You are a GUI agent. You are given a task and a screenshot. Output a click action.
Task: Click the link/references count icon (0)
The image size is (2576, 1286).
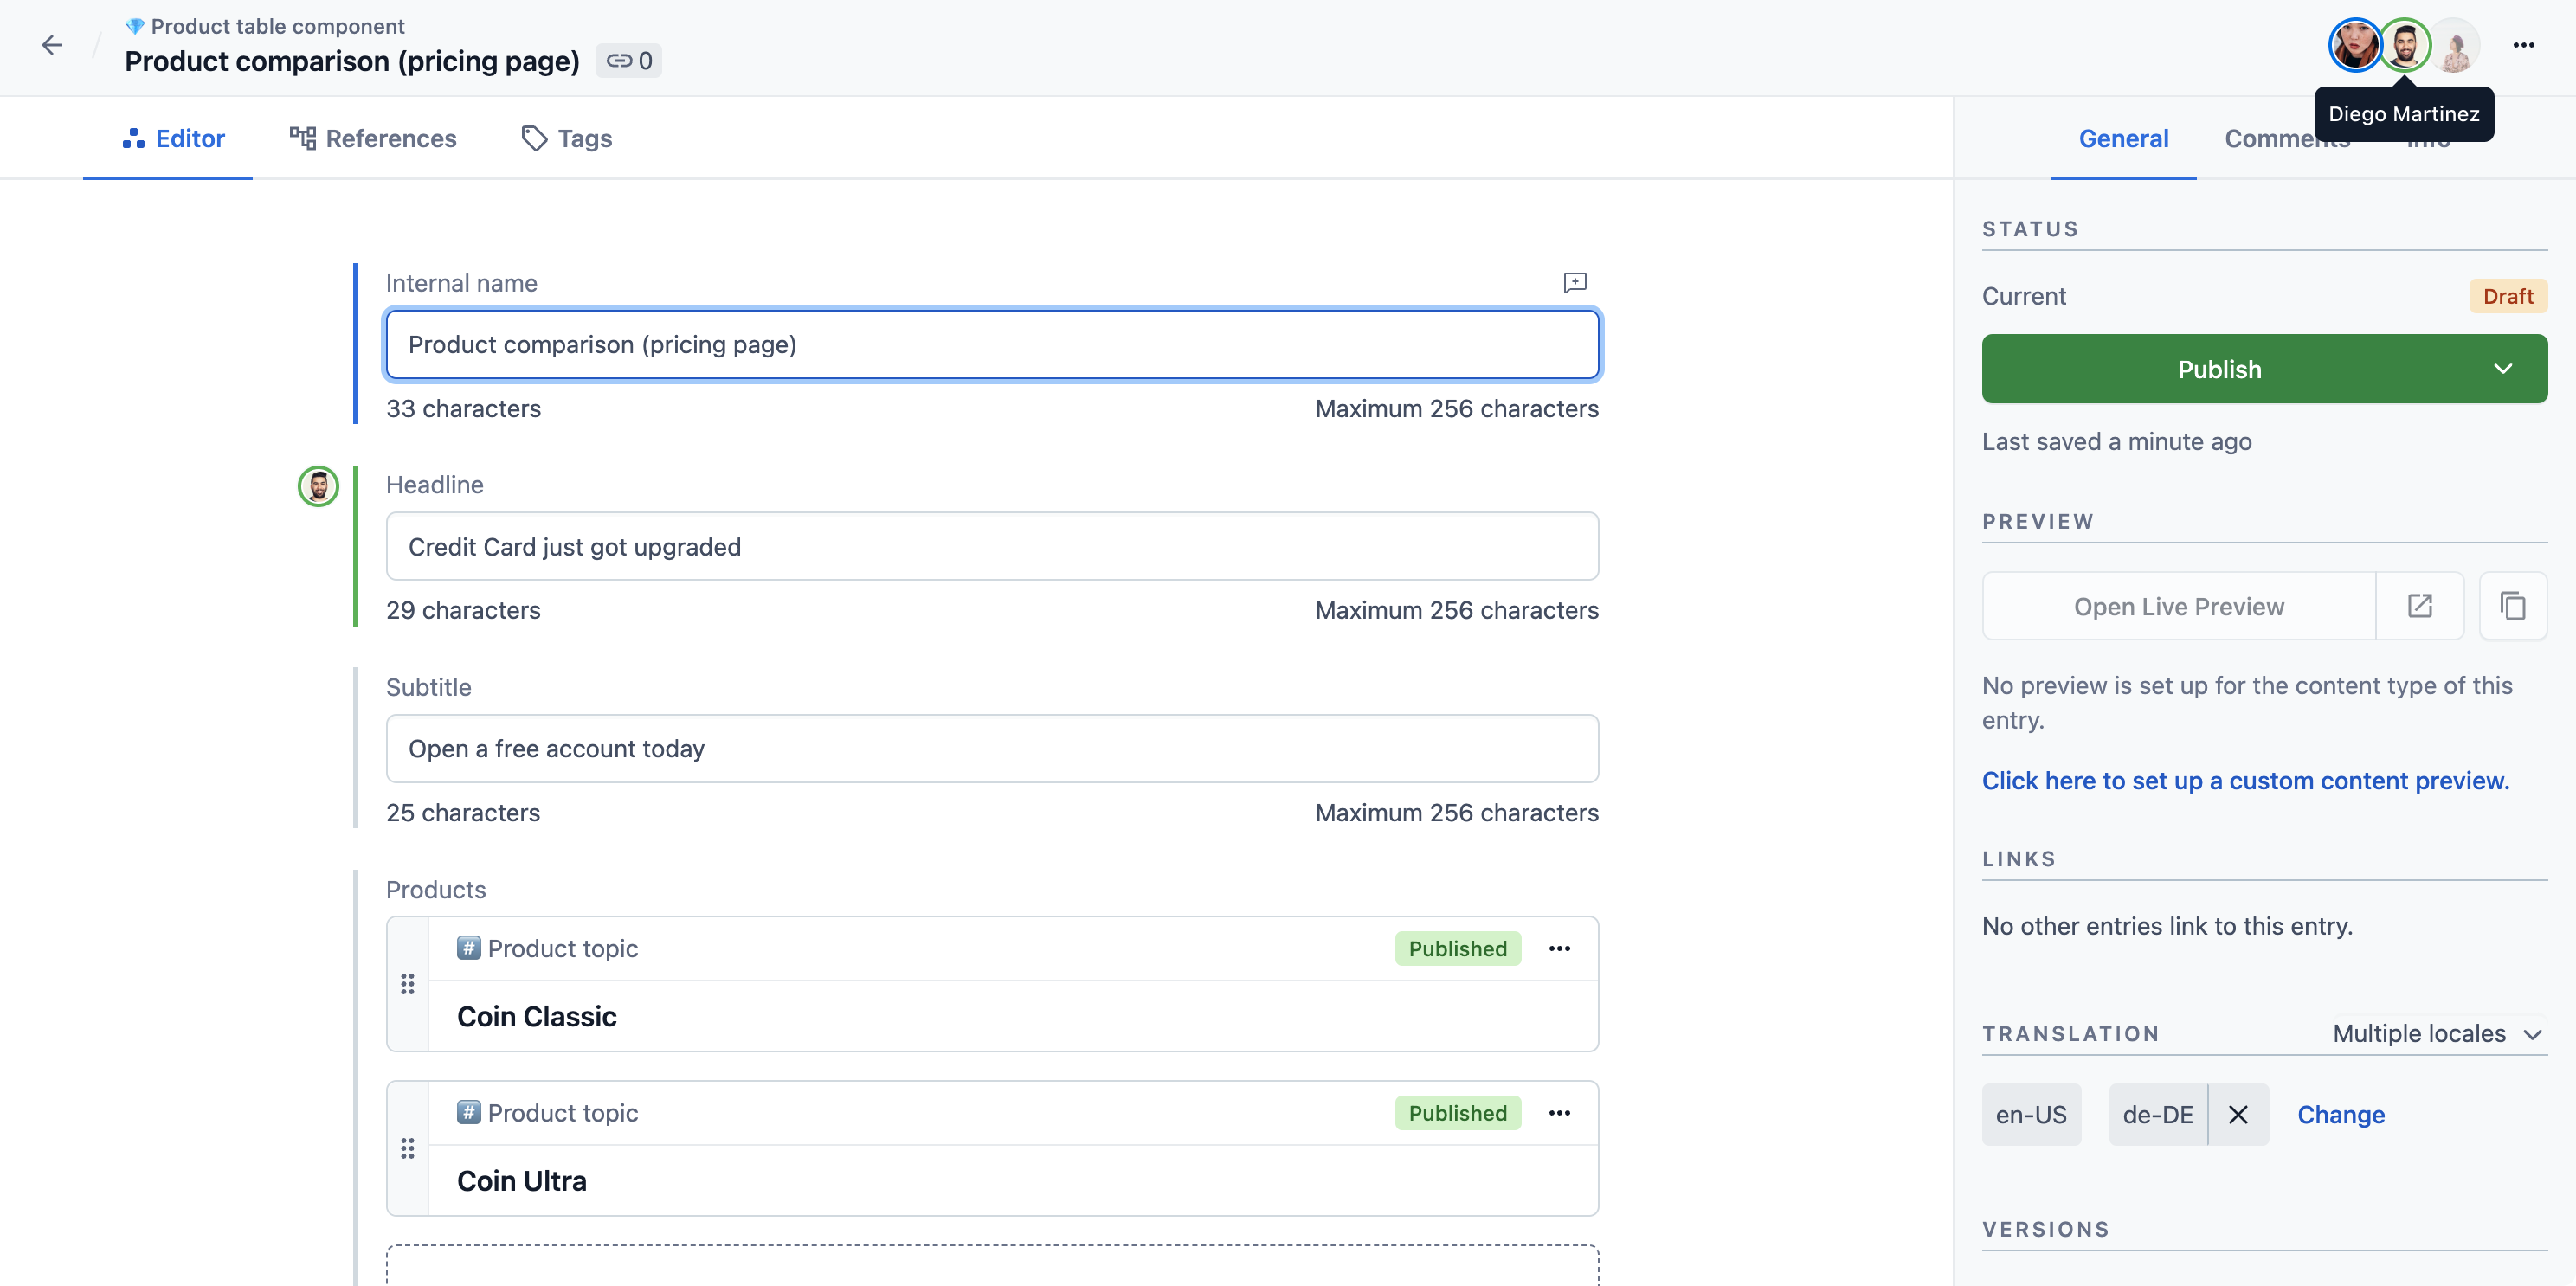click(629, 61)
